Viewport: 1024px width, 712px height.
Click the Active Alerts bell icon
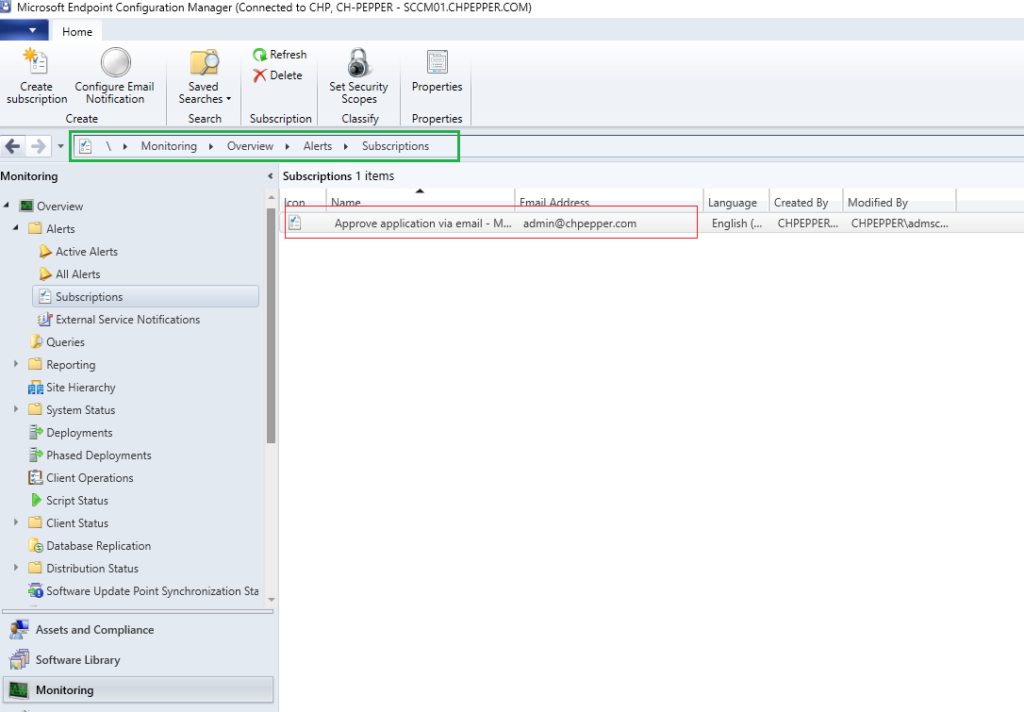click(45, 251)
